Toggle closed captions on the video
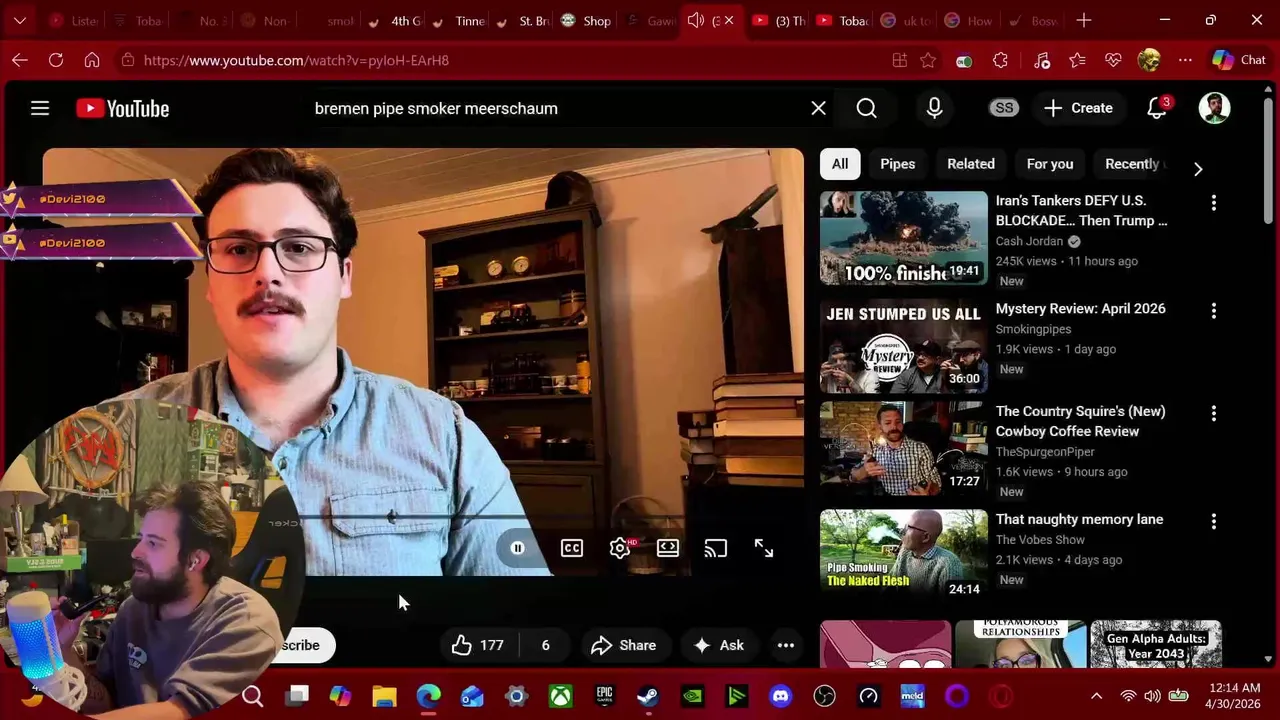Screen dimensions: 1280x720 pyautogui.click(x=572, y=548)
